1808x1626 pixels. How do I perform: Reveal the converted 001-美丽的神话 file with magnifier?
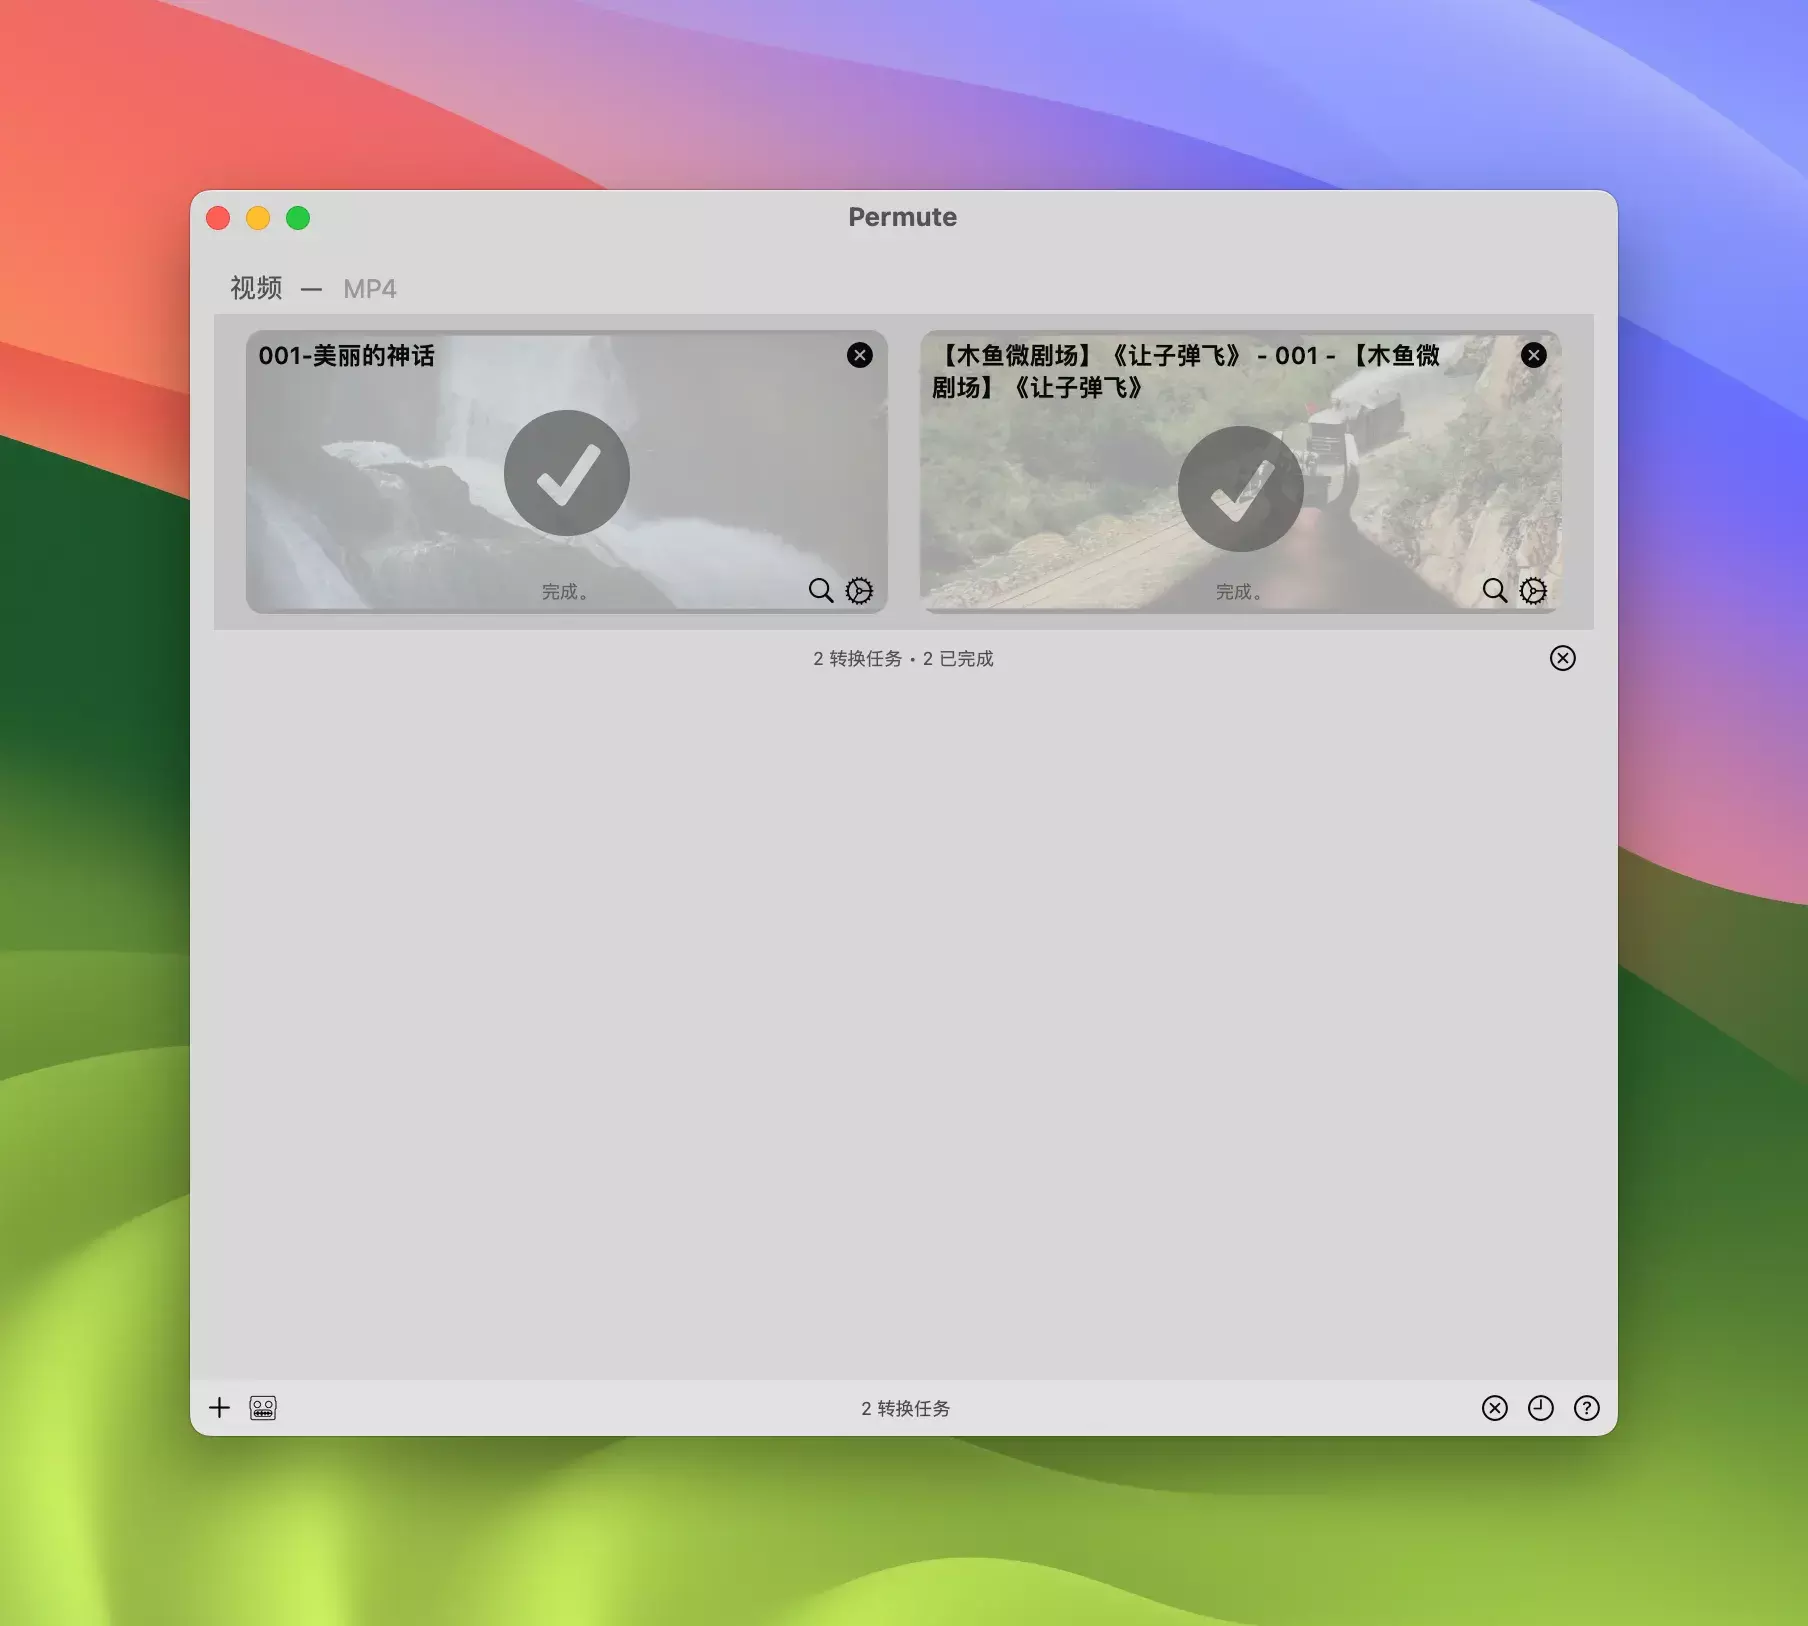point(821,591)
